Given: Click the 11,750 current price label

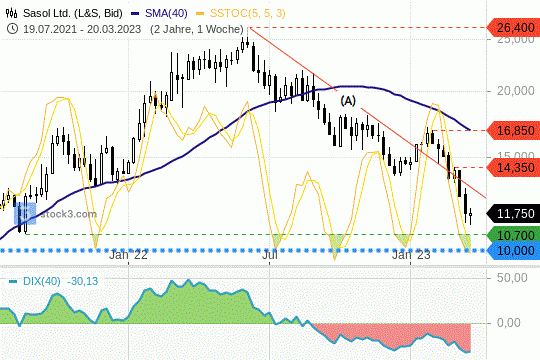Looking at the screenshot, I should 513,214.
